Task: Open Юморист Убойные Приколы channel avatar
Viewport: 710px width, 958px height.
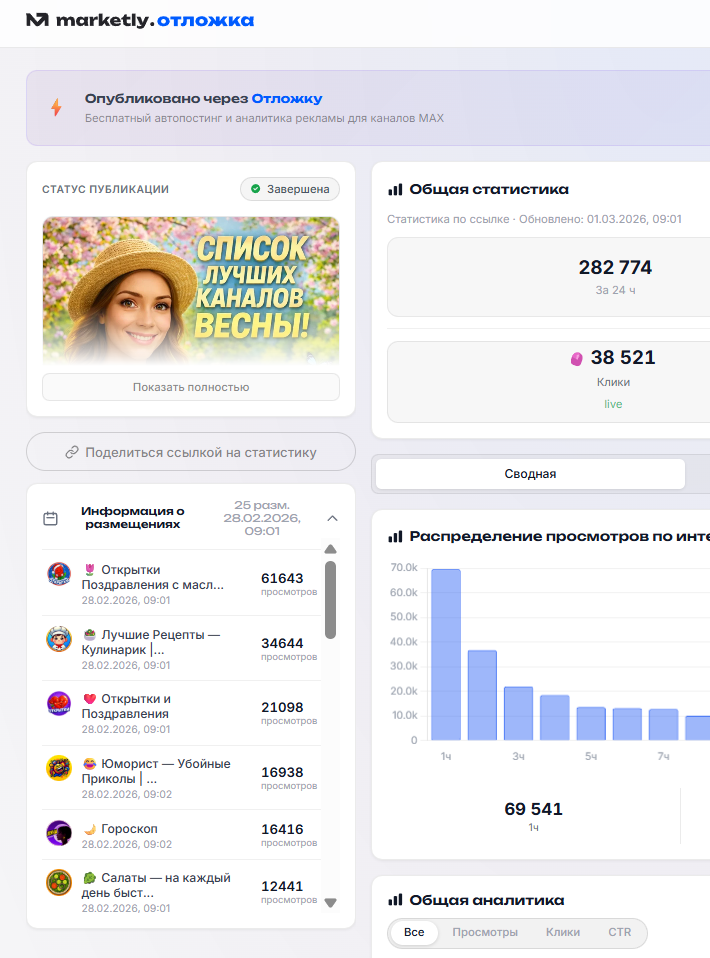Action: (59, 769)
